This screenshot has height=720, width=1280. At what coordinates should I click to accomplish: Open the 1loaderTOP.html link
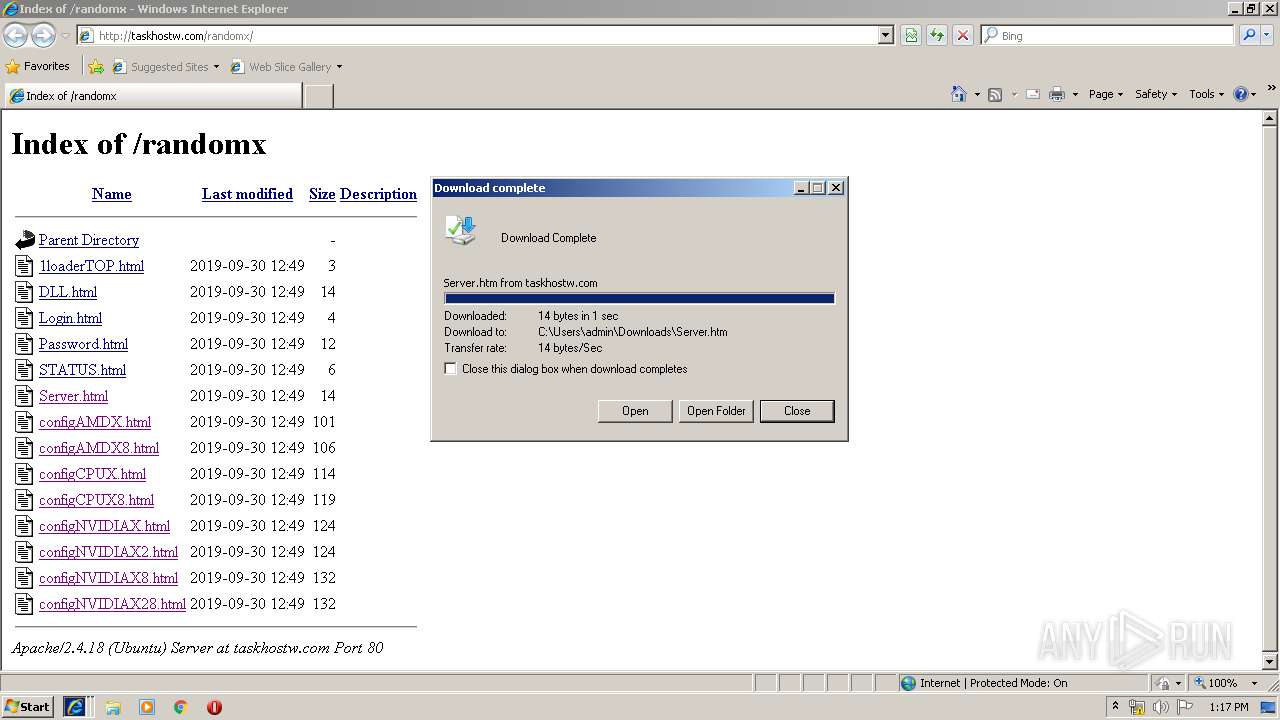(91, 266)
